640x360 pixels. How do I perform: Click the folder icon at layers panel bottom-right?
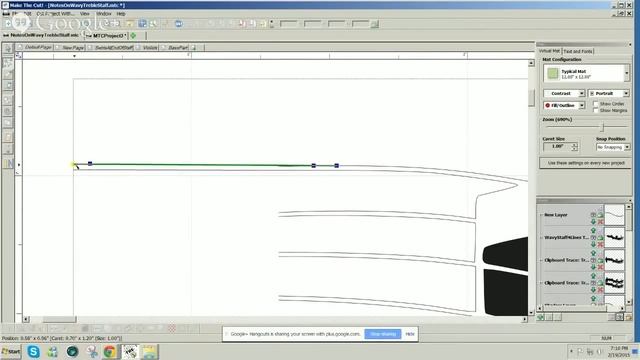628,317
